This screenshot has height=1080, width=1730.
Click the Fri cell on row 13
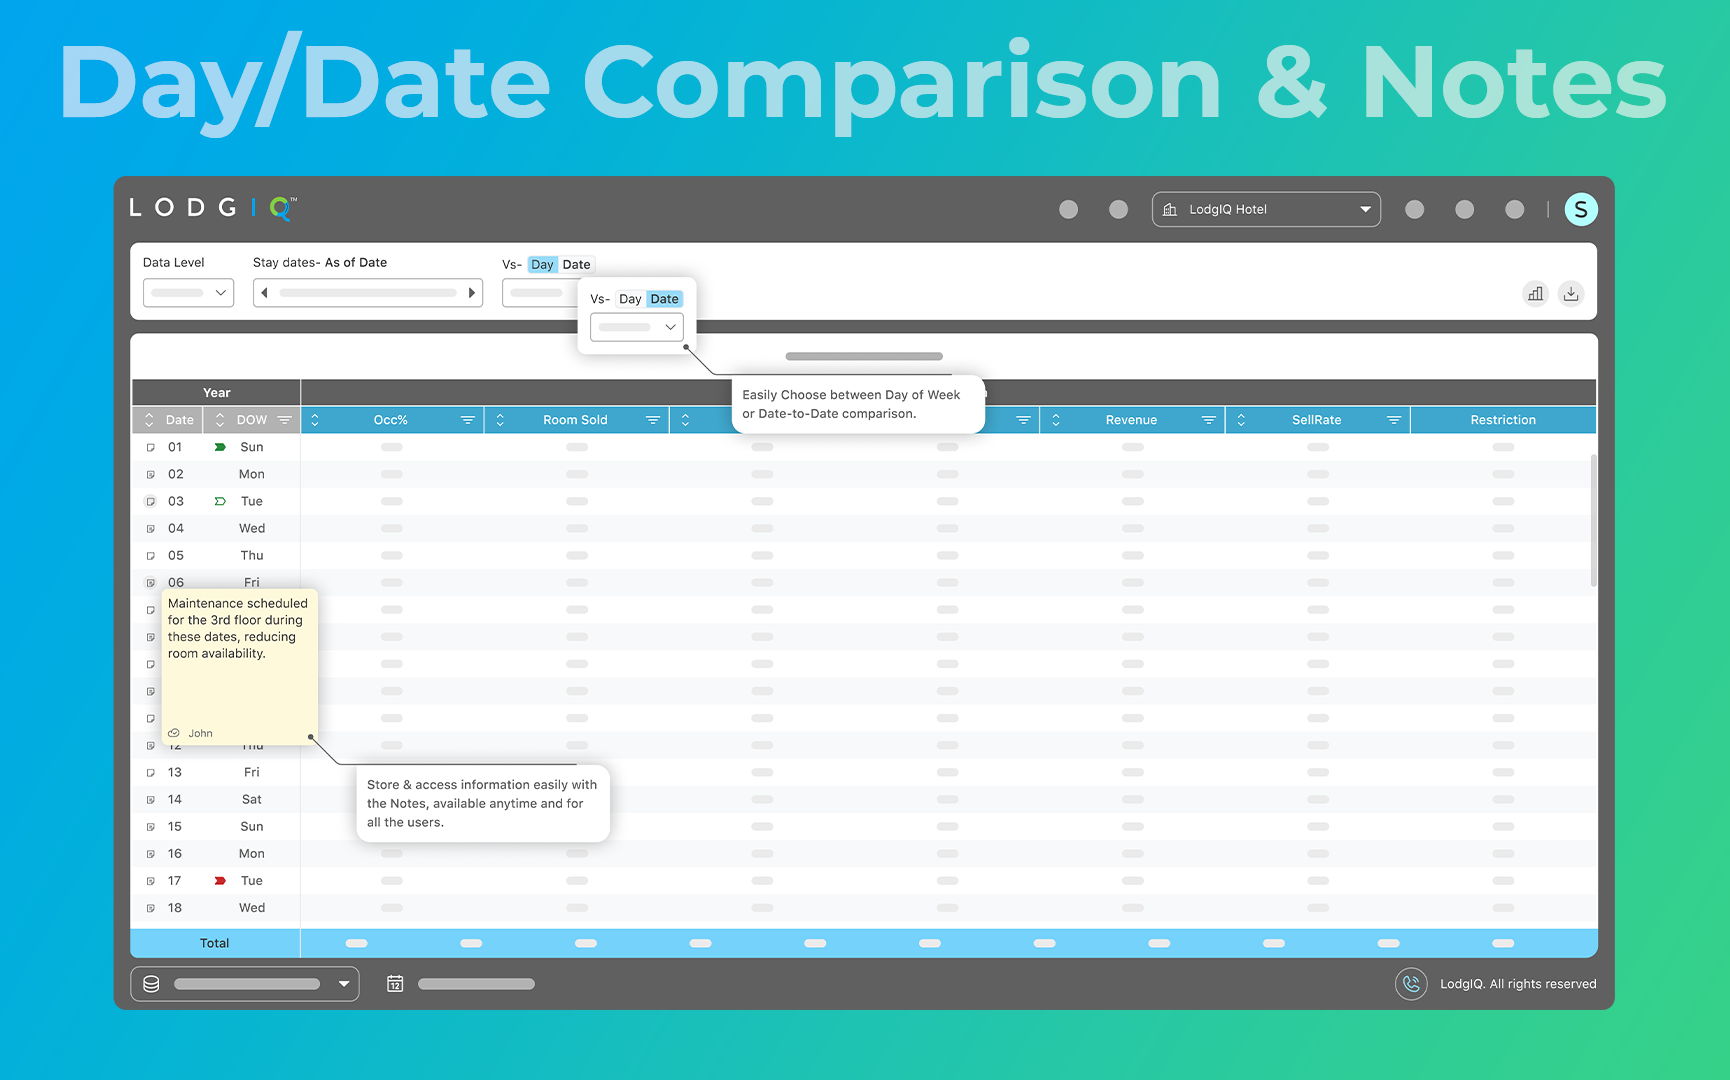[252, 772]
